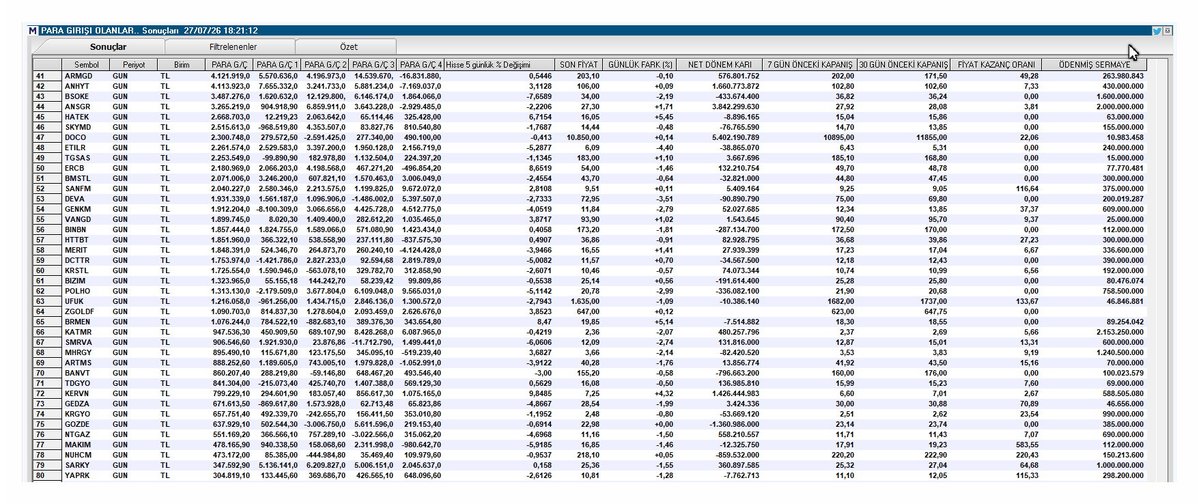The width and height of the screenshot is (1199, 504).
Task: Select the BIZIM symbol cell
Action: [x=86, y=279]
